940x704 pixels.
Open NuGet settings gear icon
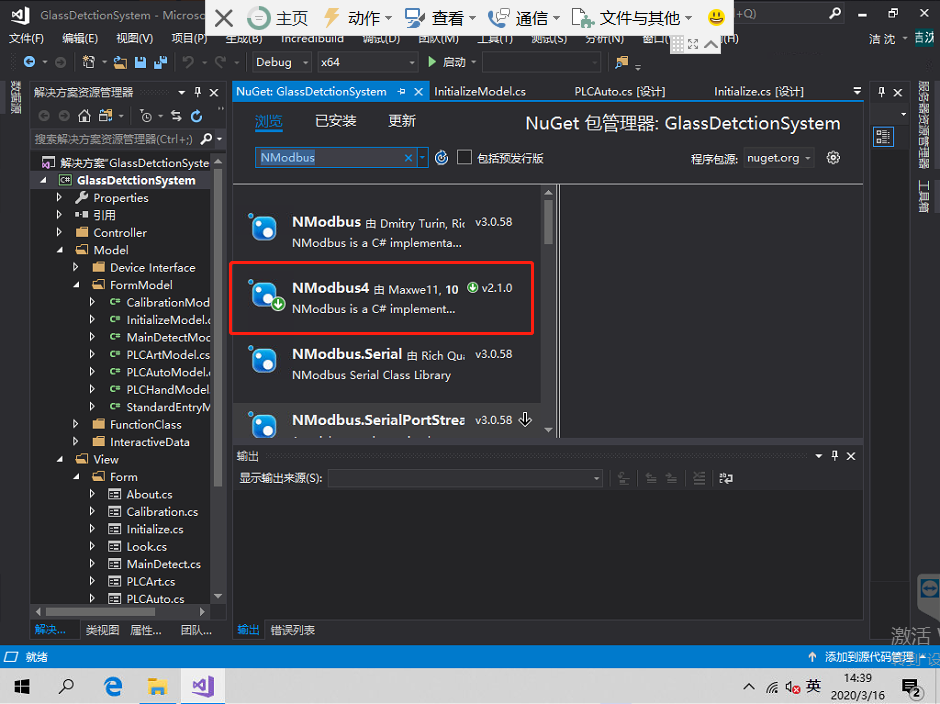[x=833, y=158]
